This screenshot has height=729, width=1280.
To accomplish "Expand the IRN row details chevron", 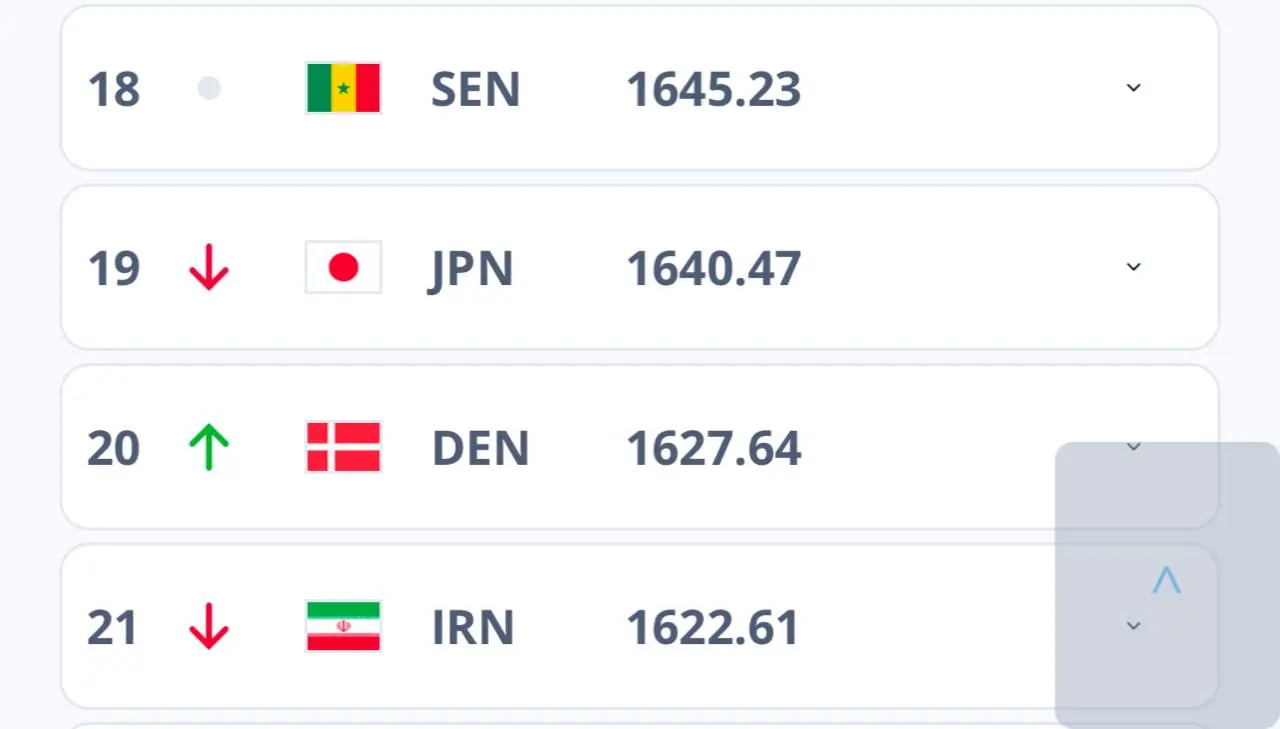I will [1133, 626].
